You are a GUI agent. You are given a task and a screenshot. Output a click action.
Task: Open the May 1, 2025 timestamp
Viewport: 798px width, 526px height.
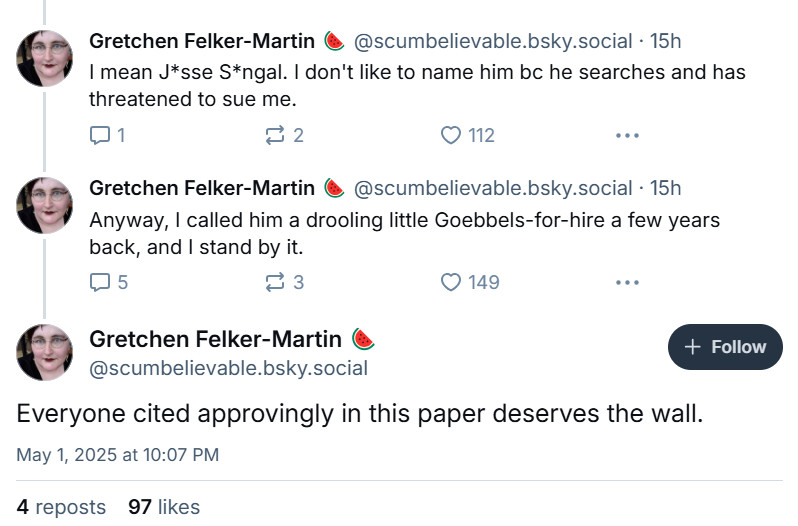click(x=118, y=455)
